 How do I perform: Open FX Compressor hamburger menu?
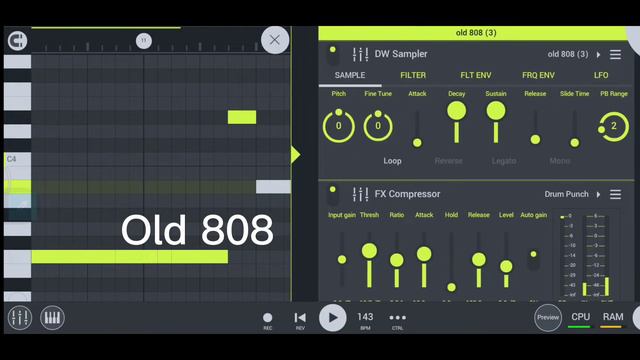616,194
